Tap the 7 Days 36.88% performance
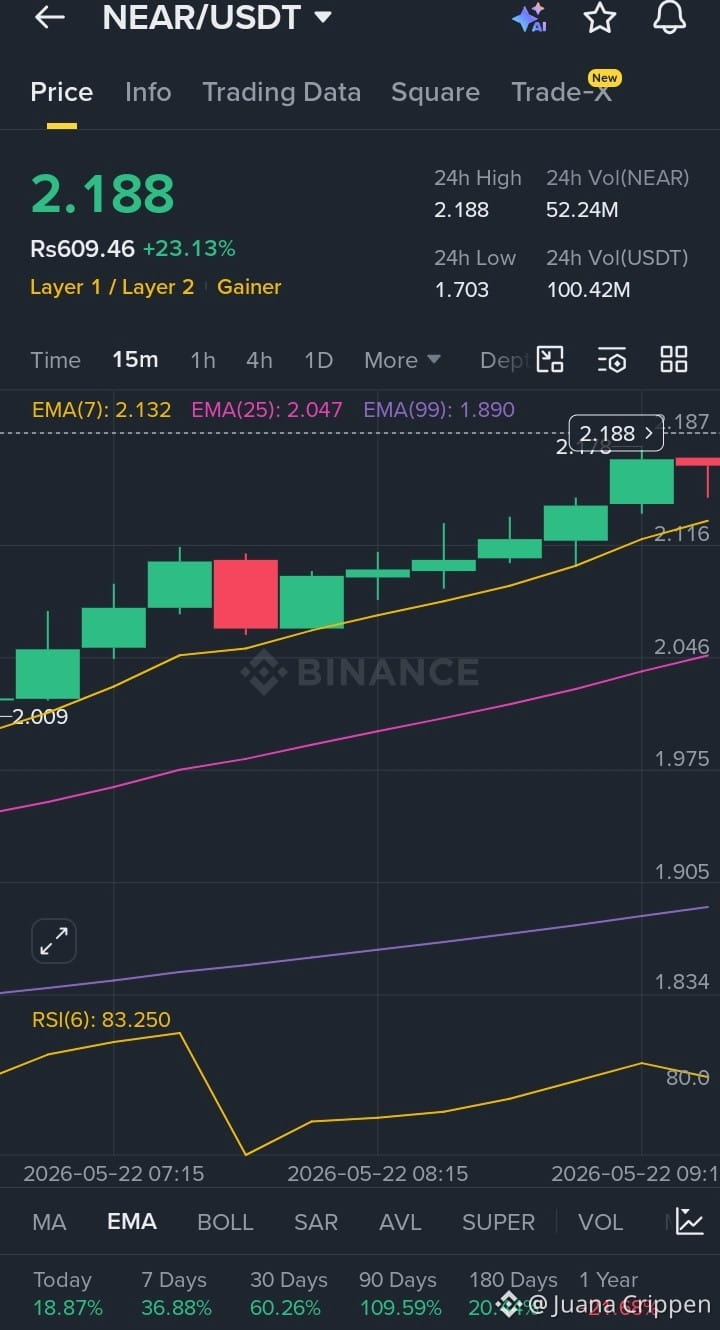This screenshot has width=720, height=1330. 177,1294
